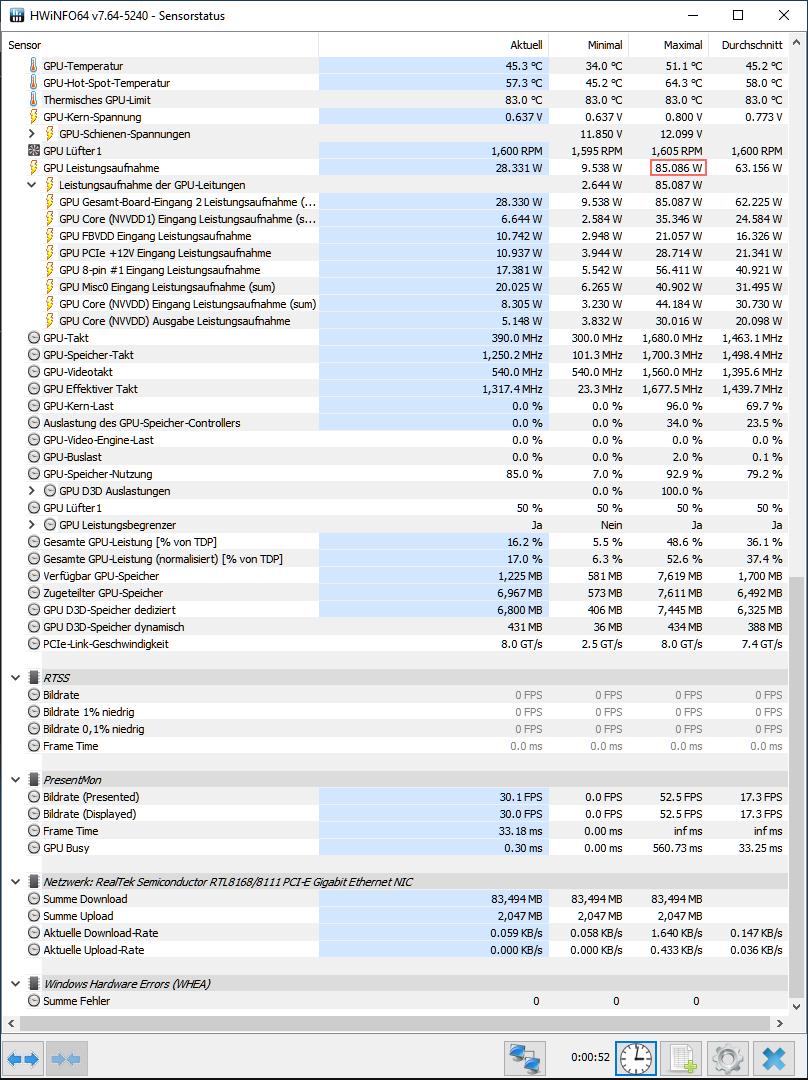
Task: Collapse the RTSS sensor section
Action: pyautogui.click(x=15, y=678)
